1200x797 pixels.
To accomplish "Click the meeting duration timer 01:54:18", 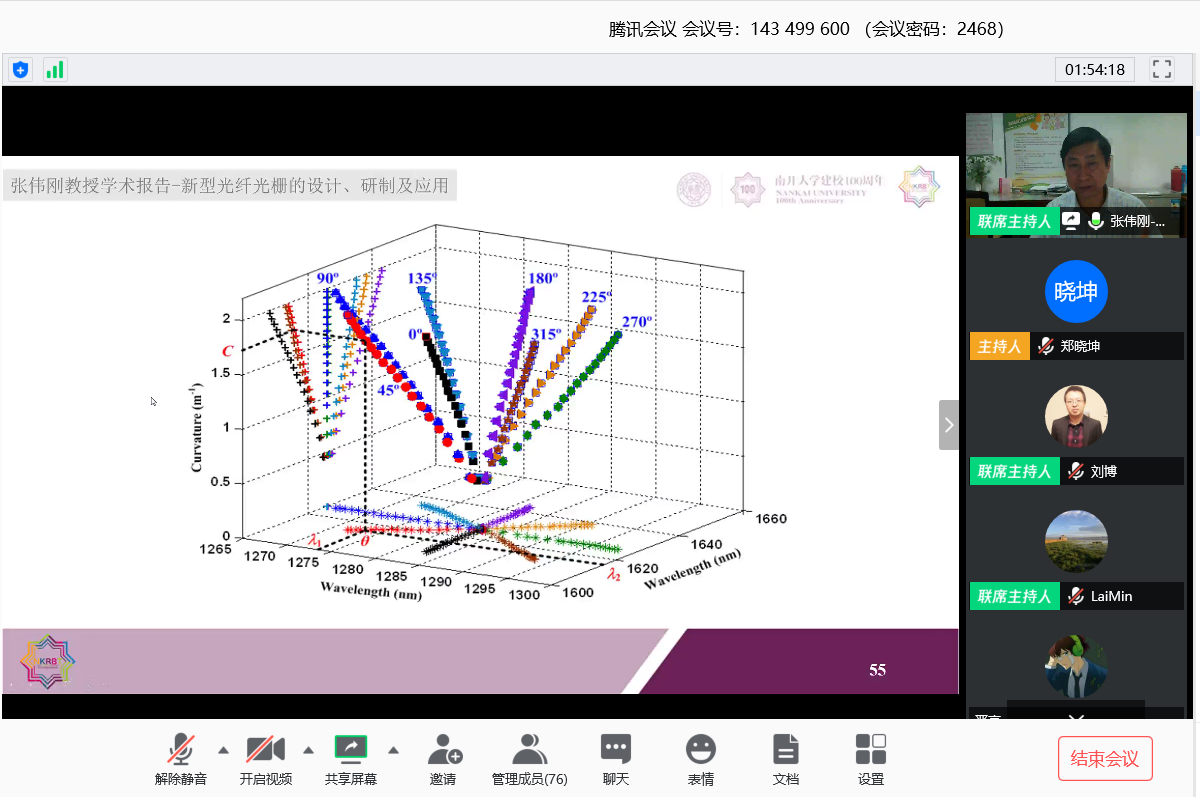I will [1095, 69].
